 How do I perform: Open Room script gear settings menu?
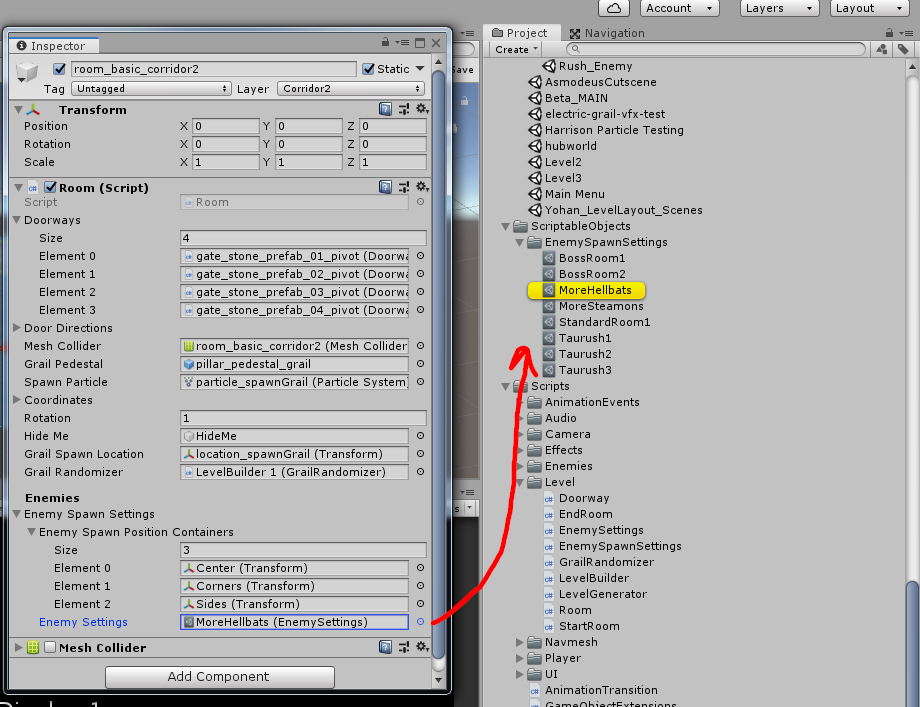point(422,187)
